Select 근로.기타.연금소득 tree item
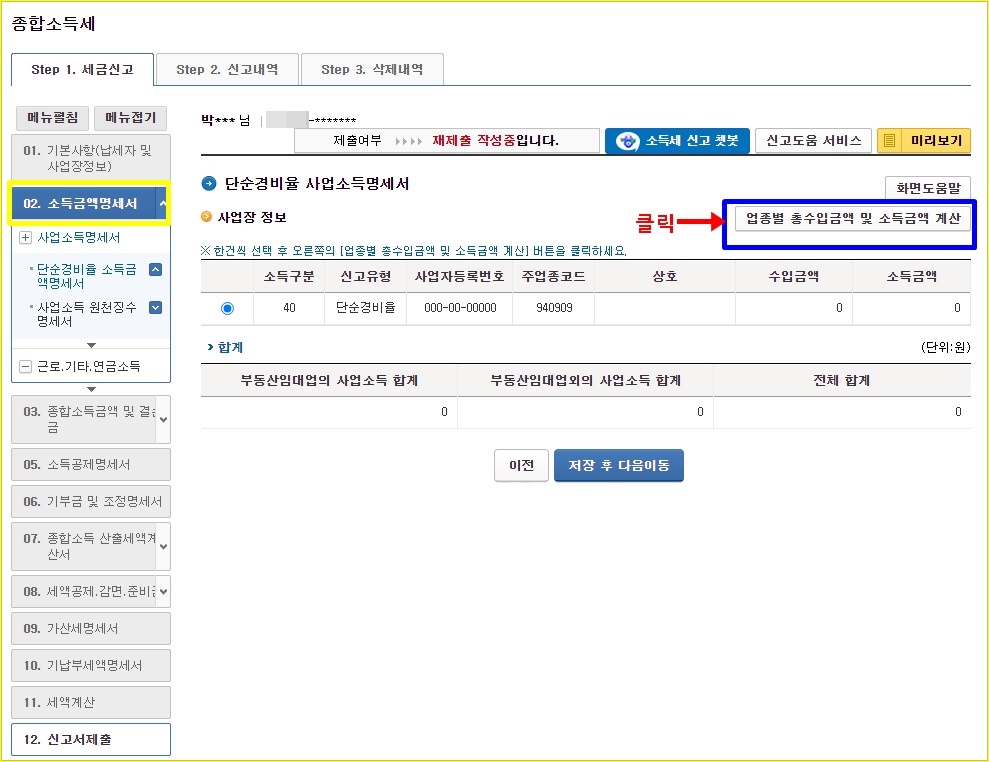 (x=89, y=366)
